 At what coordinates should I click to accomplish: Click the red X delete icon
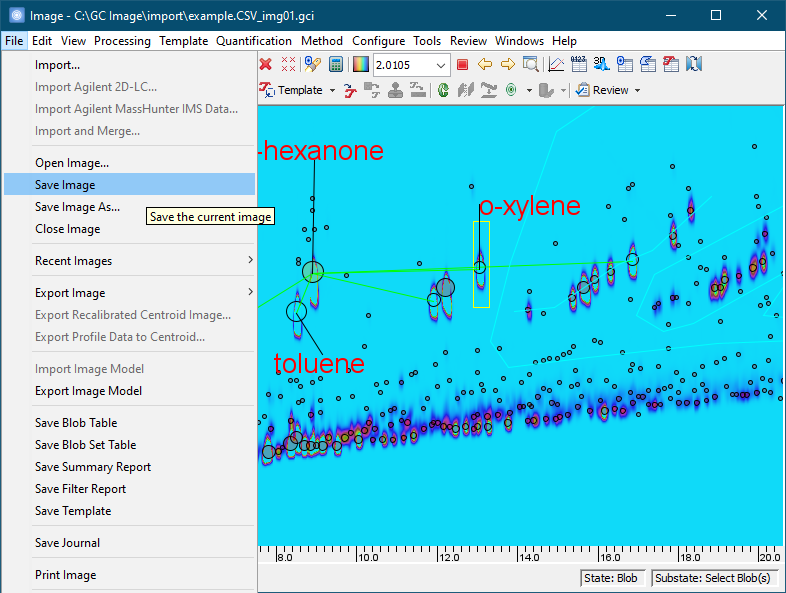(x=266, y=65)
